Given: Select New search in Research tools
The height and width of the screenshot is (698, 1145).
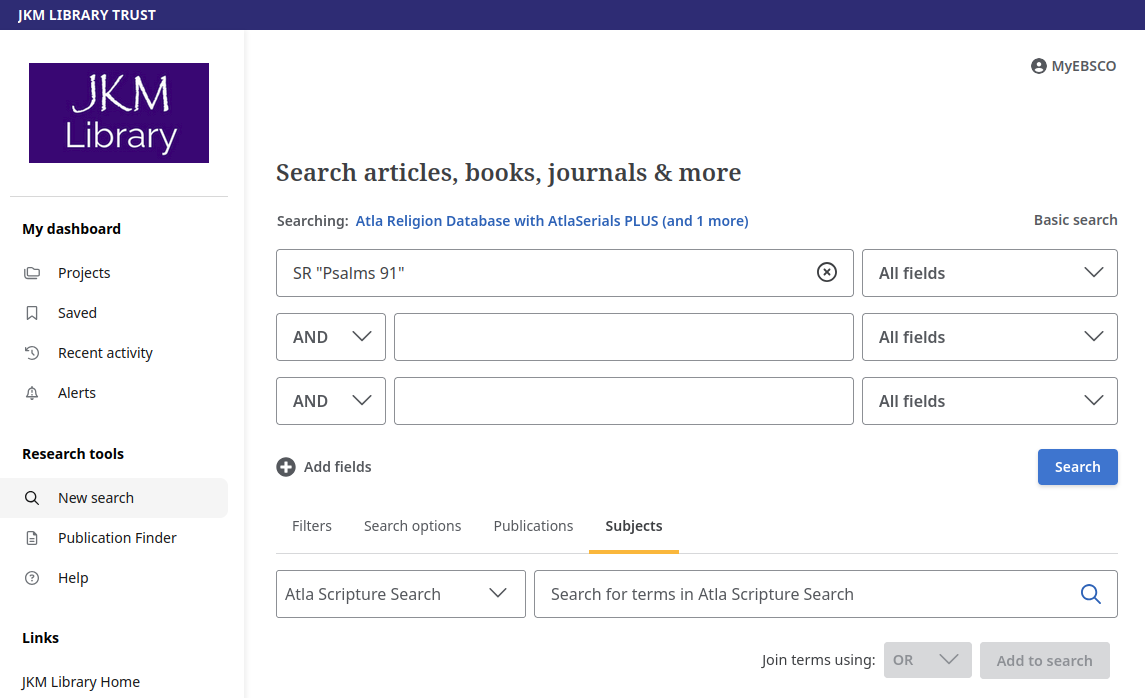Looking at the screenshot, I should [97, 497].
